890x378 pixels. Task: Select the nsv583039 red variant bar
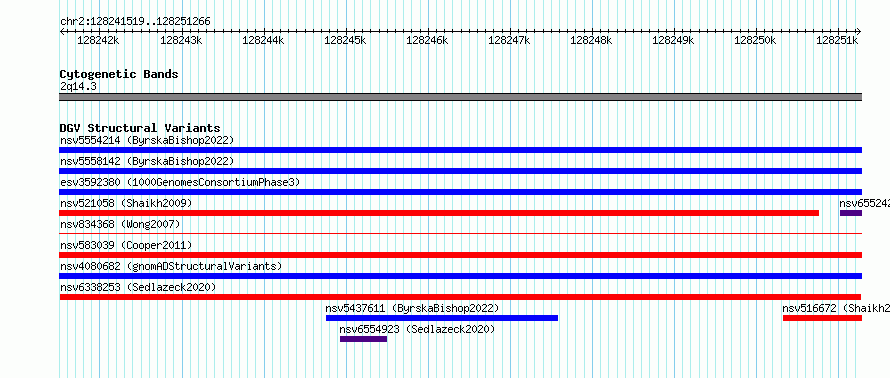pos(460,255)
